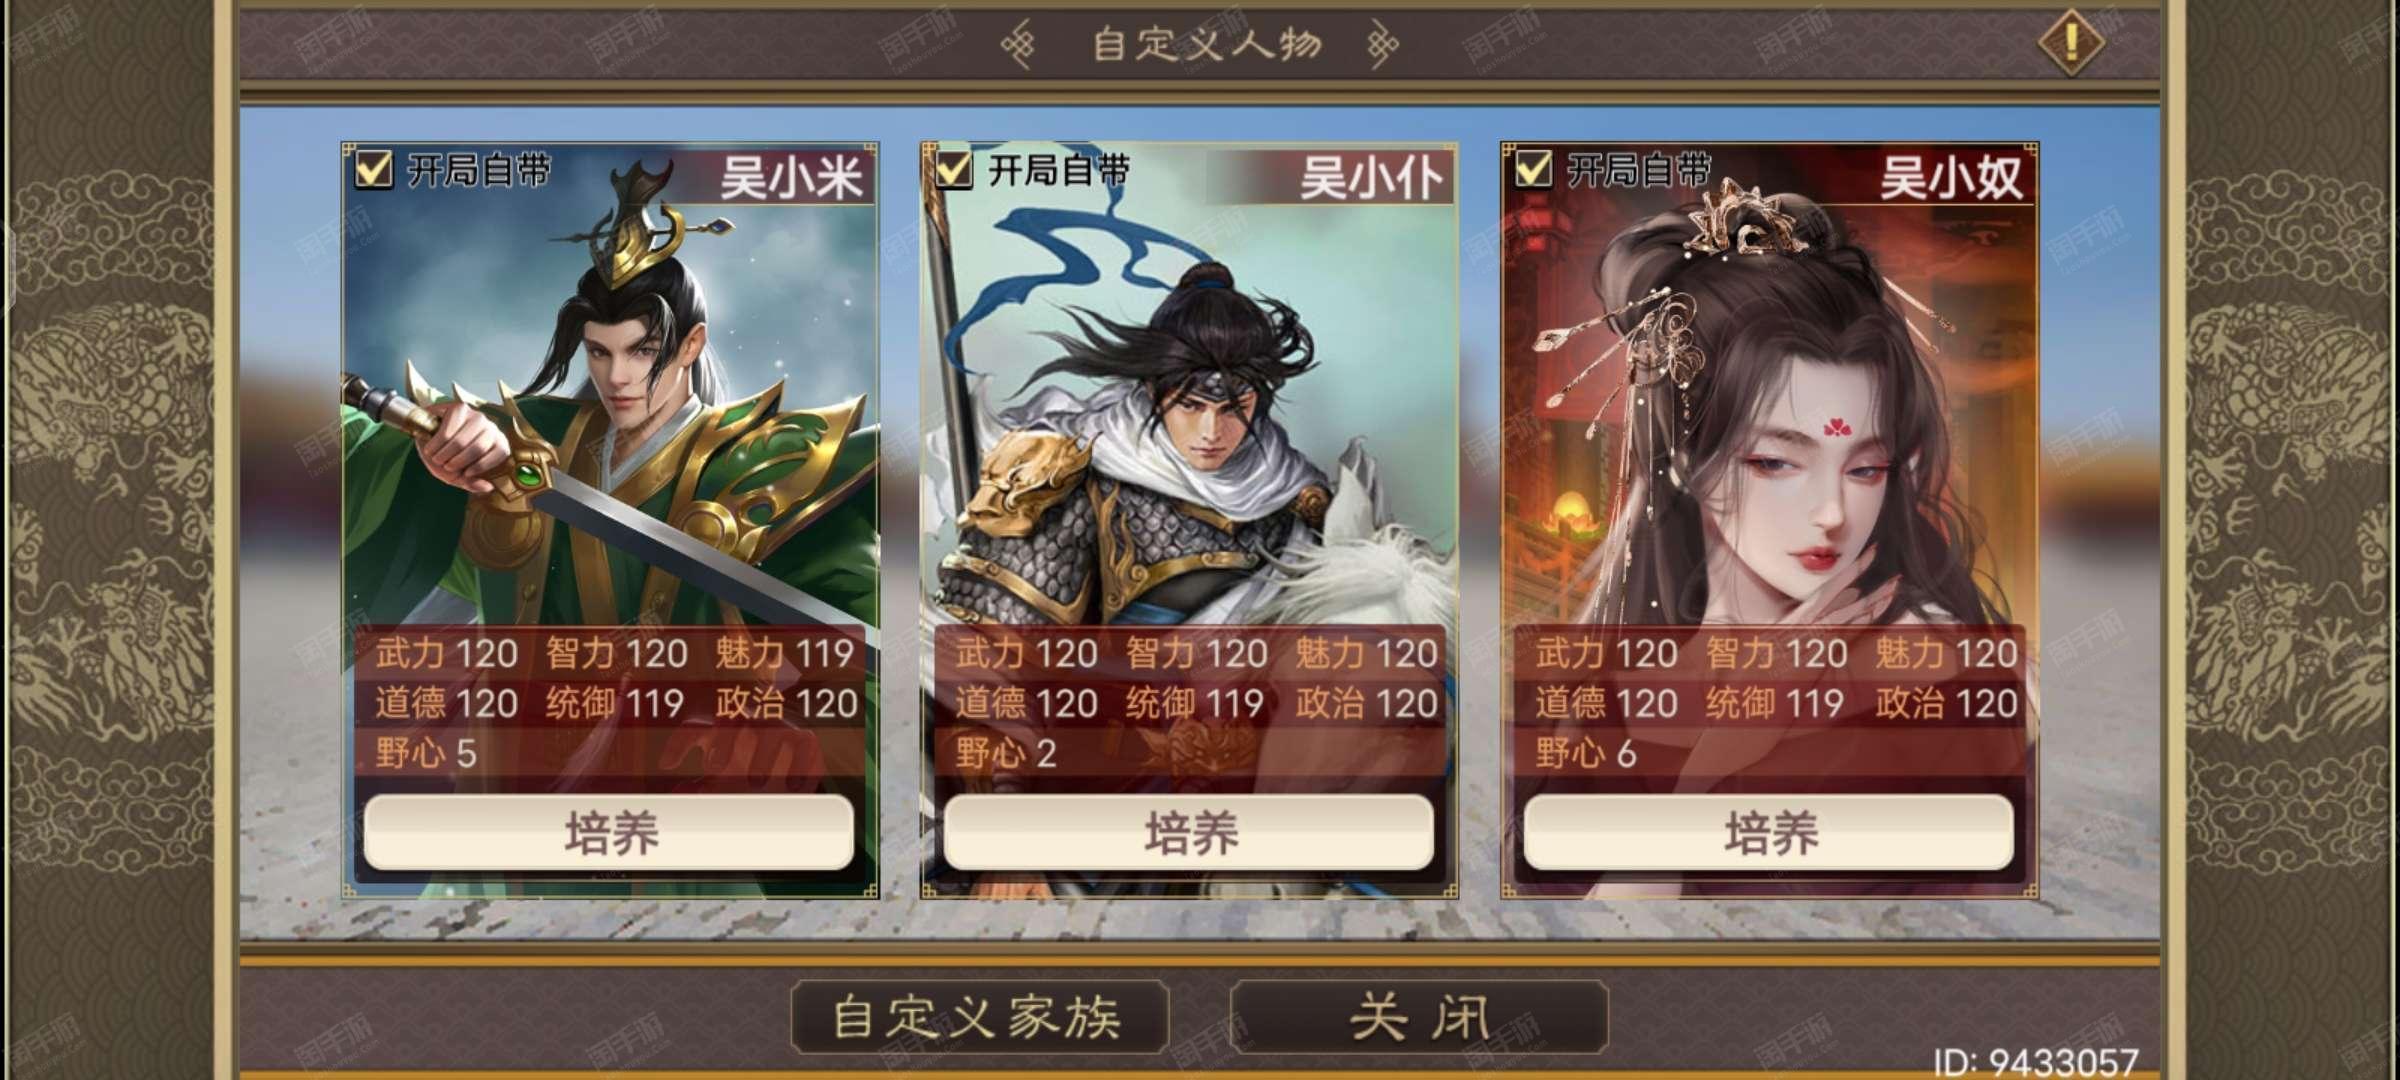Viewport: 2400px width, 1080px height.
Task: Click 野心 2 stat on 吴小仆 card
Action: tap(1006, 753)
